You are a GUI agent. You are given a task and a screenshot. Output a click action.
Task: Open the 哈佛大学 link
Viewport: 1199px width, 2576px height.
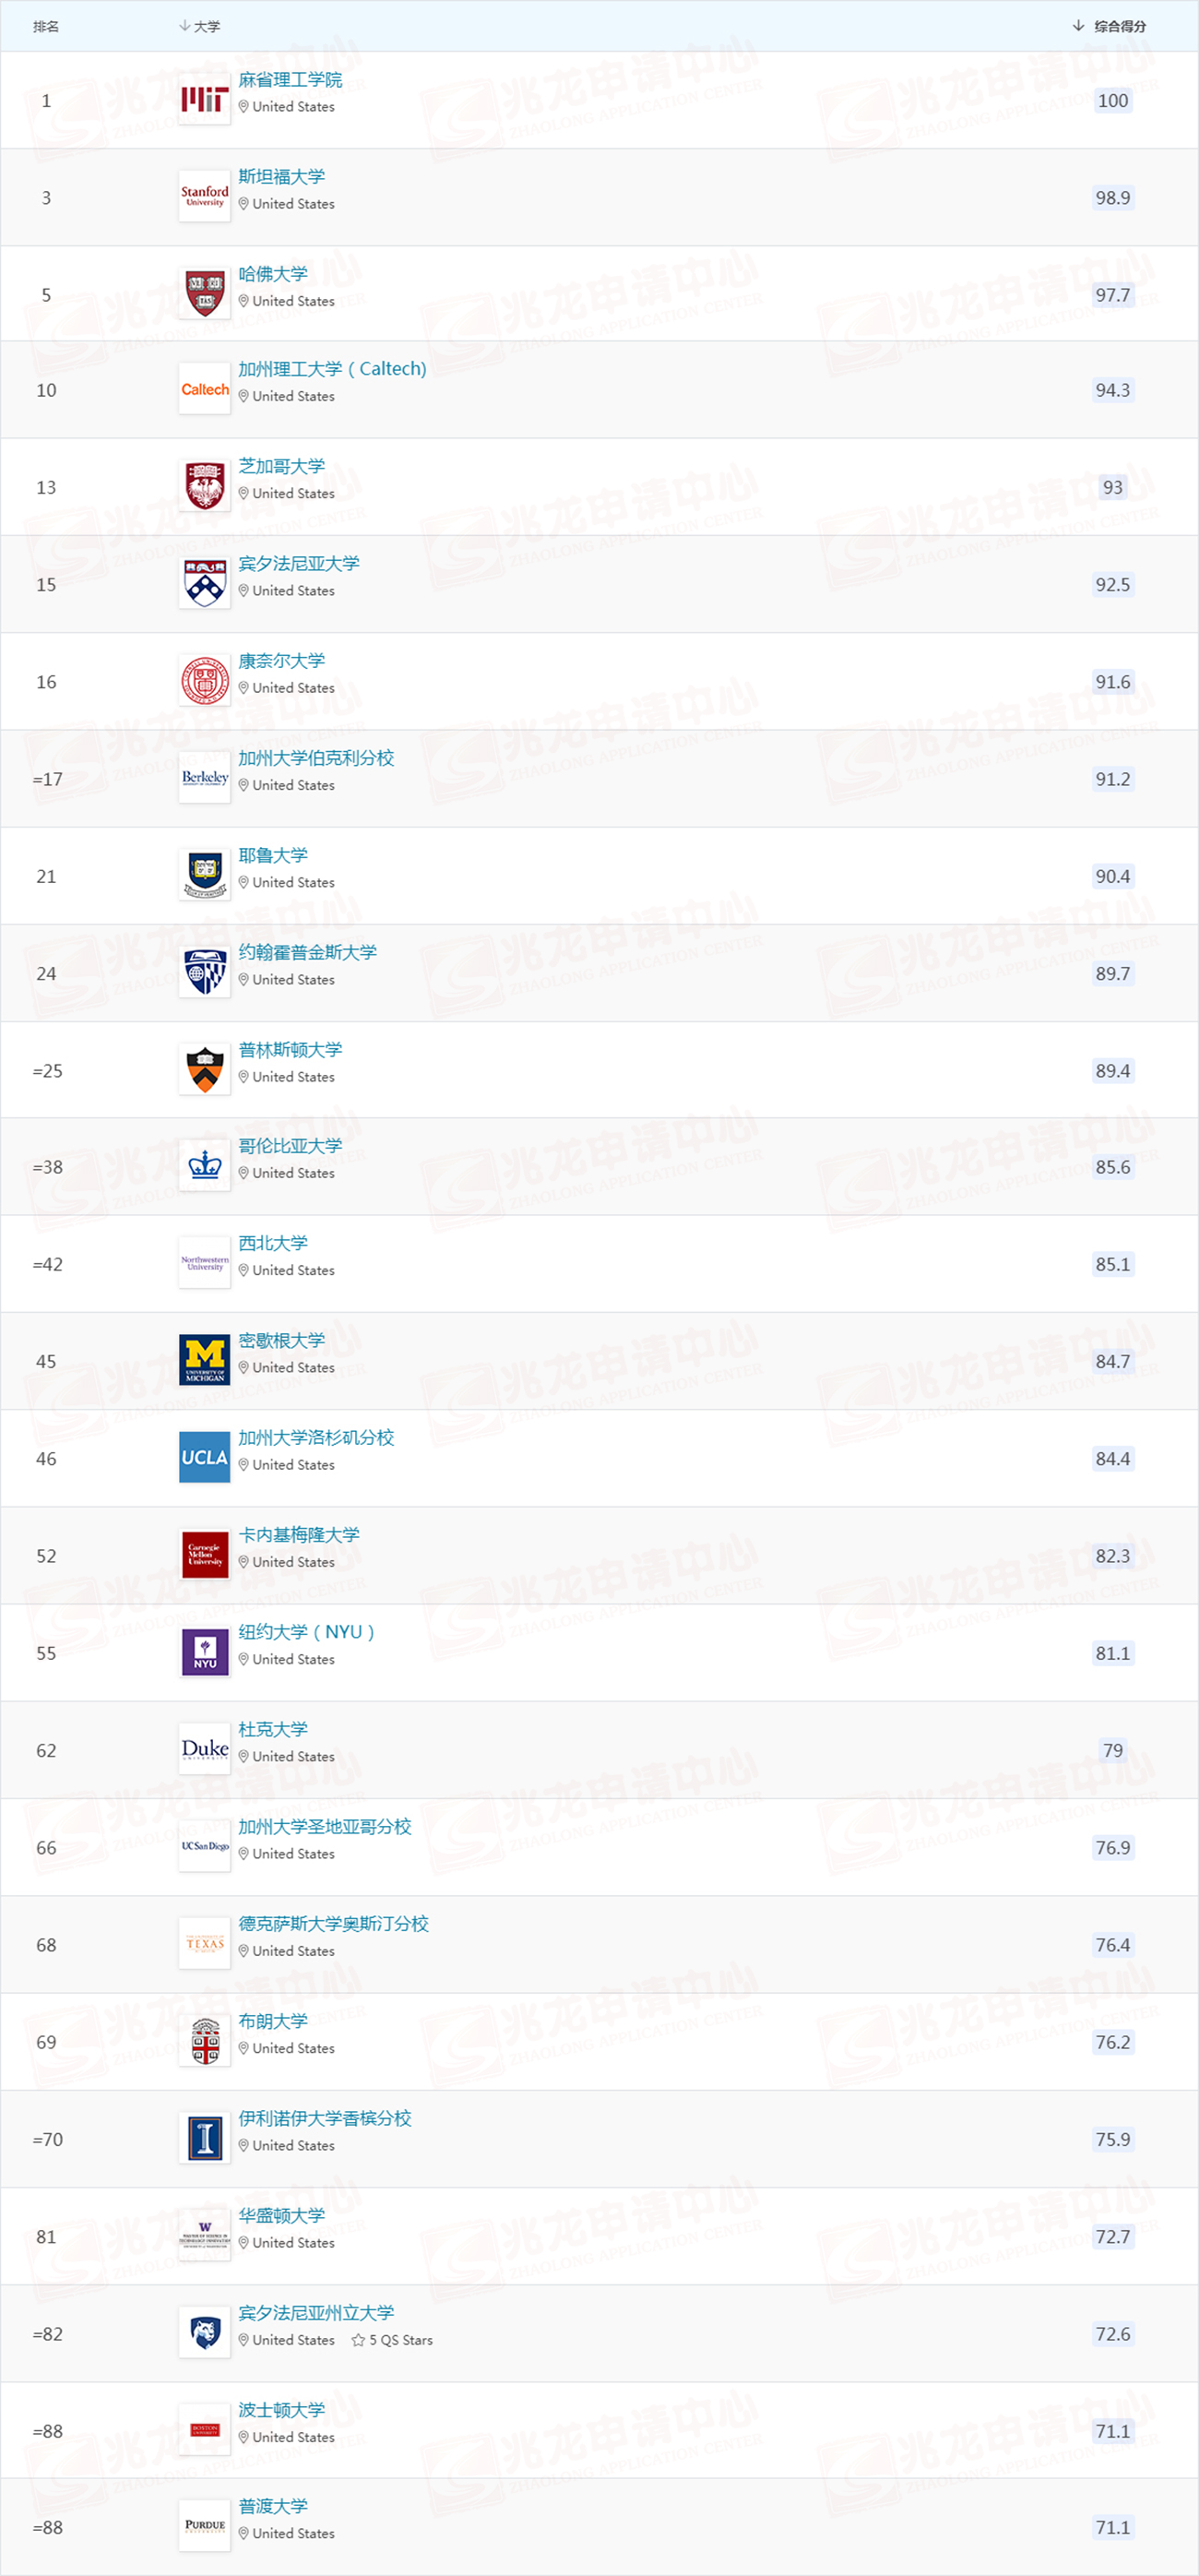(x=273, y=274)
